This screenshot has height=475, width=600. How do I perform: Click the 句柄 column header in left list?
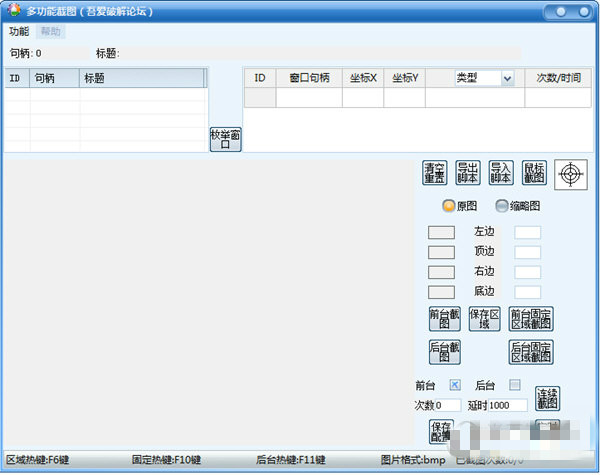pyautogui.click(x=54, y=78)
